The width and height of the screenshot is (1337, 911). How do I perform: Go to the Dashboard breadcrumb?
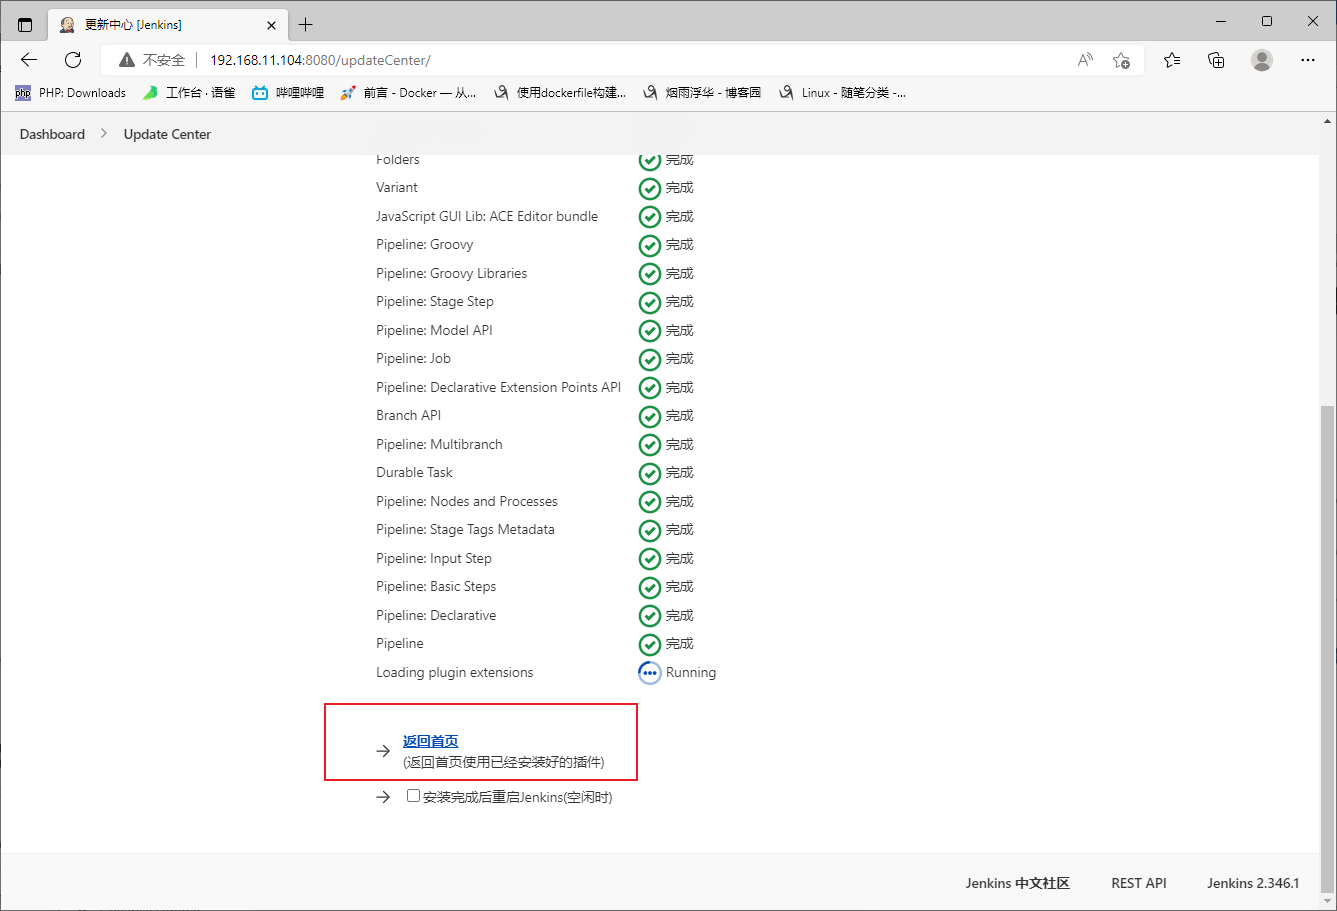coord(52,134)
